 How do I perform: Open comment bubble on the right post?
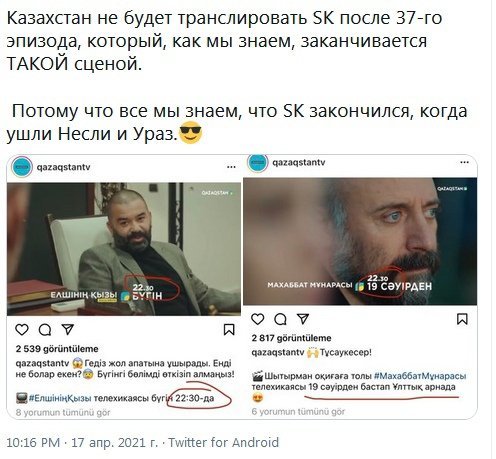pos(280,319)
